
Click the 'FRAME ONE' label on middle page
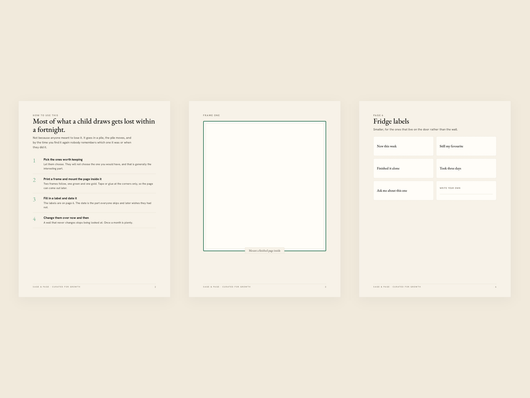(x=211, y=115)
